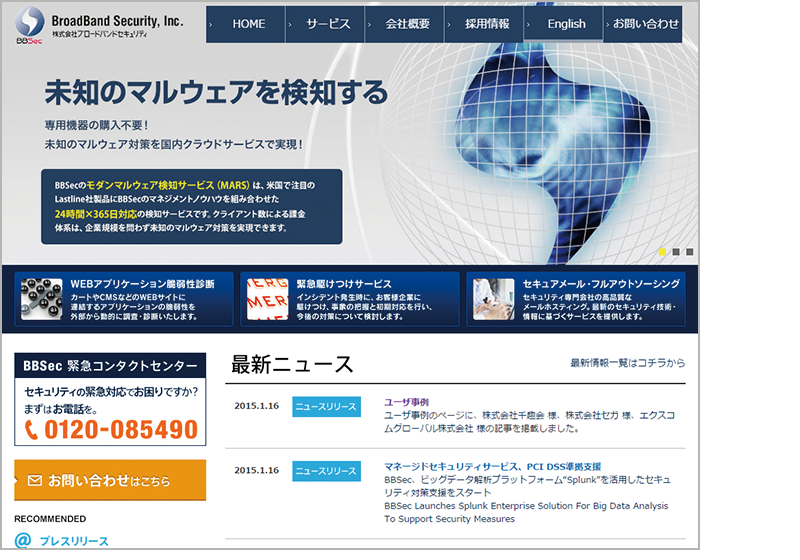Click phone number 0120-085490

click(121, 429)
